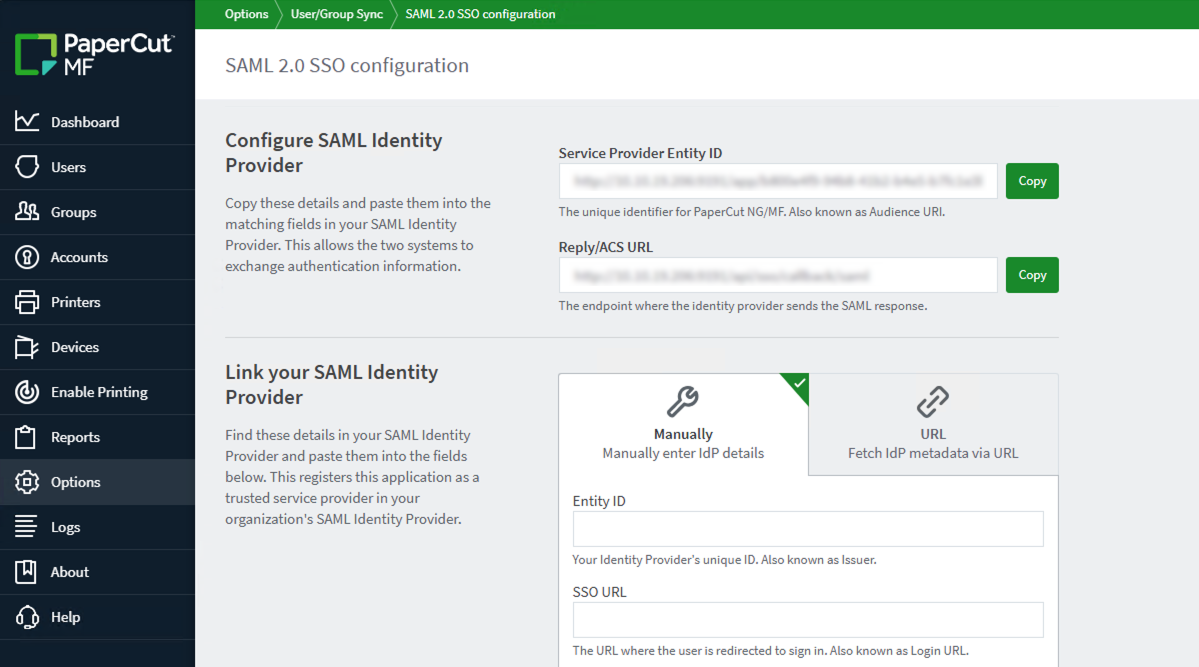Select the Manually enter IdP details tab
1199x667 pixels.
point(683,425)
